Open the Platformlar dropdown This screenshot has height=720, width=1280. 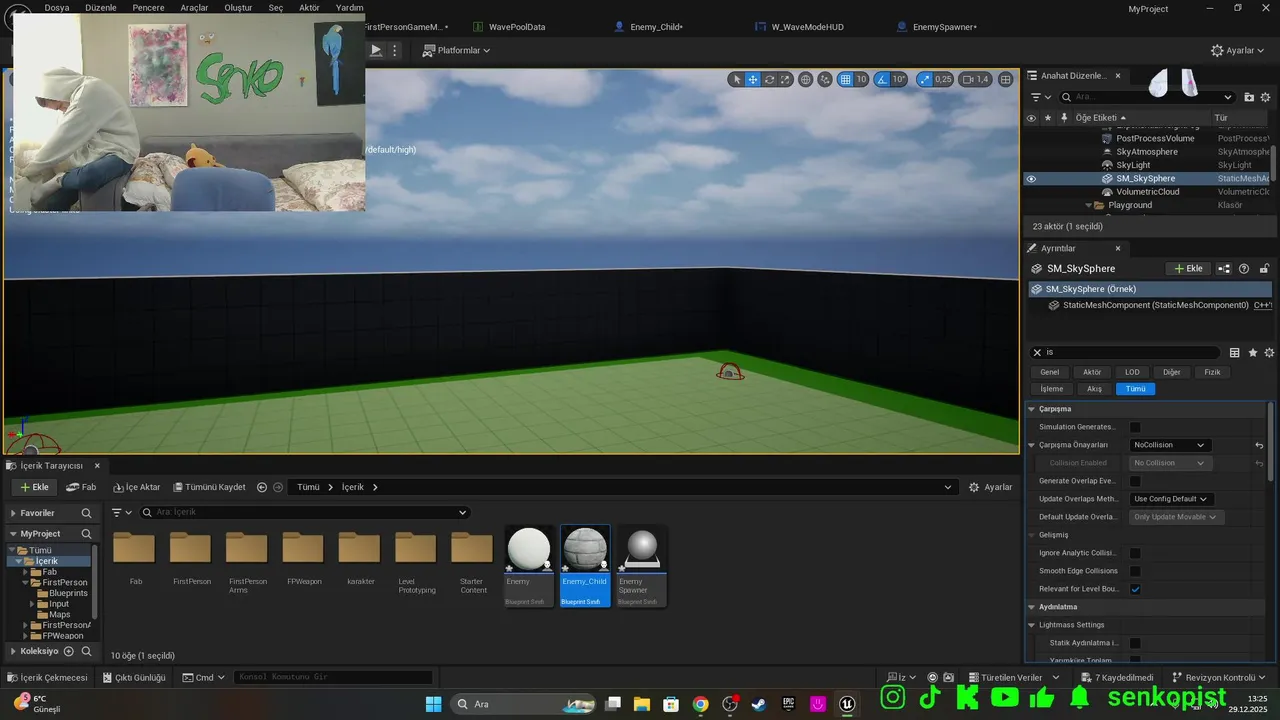(x=457, y=50)
